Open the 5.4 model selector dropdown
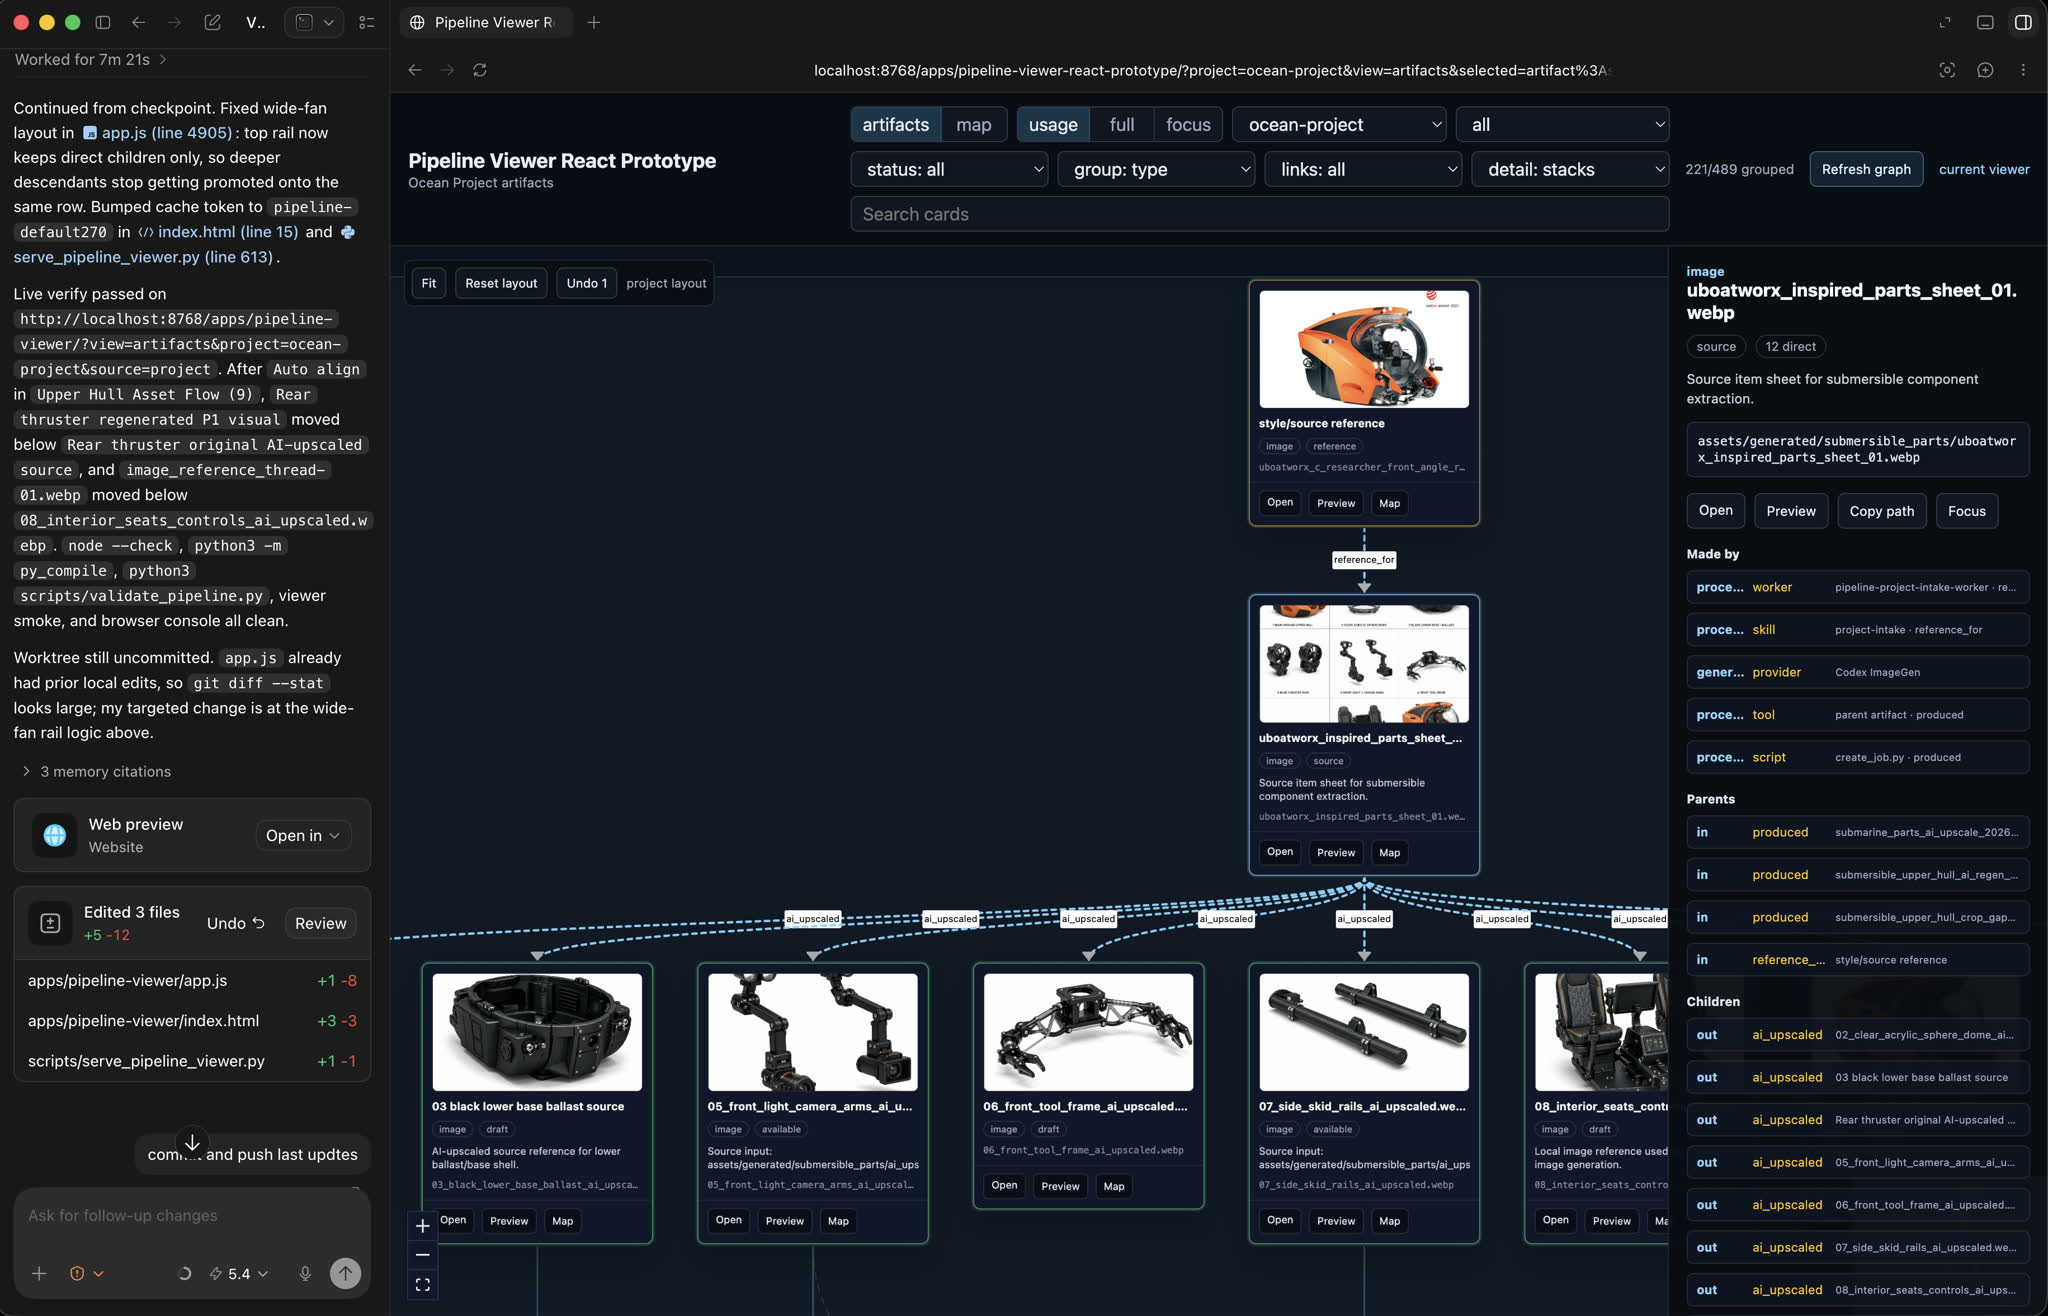 pyautogui.click(x=238, y=1273)
